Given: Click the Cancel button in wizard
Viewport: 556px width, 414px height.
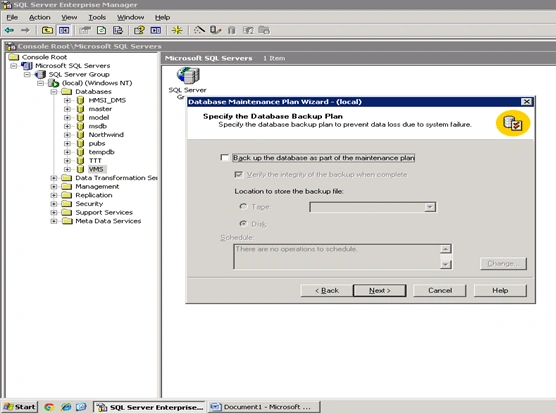Looking at the screenshot, I should [x=440, y=291].
